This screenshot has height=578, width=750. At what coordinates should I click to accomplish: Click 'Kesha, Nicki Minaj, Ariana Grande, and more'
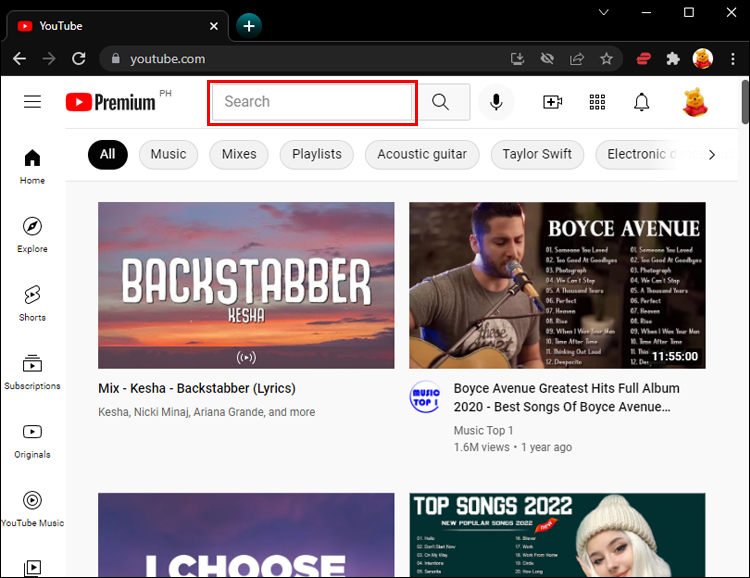(x=207, y=412)
